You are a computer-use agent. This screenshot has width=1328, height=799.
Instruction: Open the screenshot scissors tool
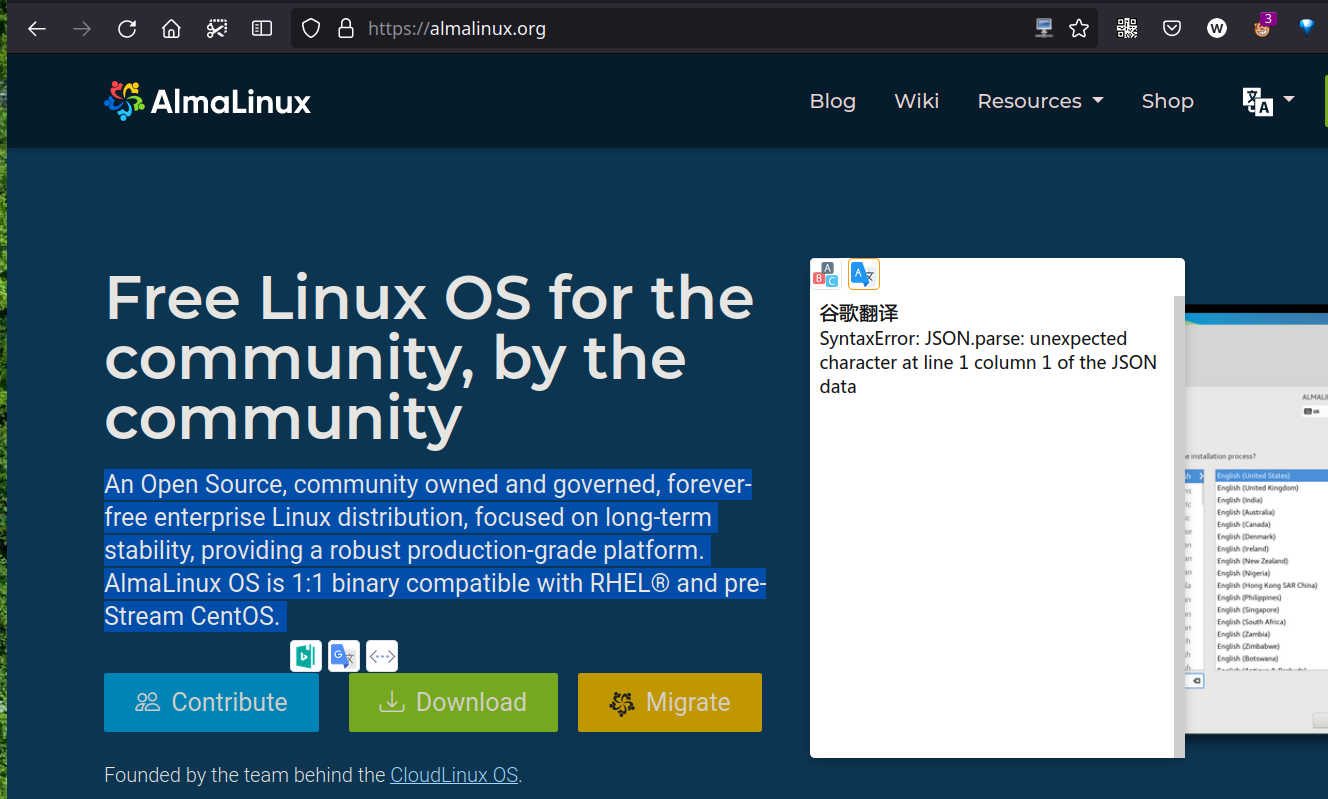[x=216, y=29]
